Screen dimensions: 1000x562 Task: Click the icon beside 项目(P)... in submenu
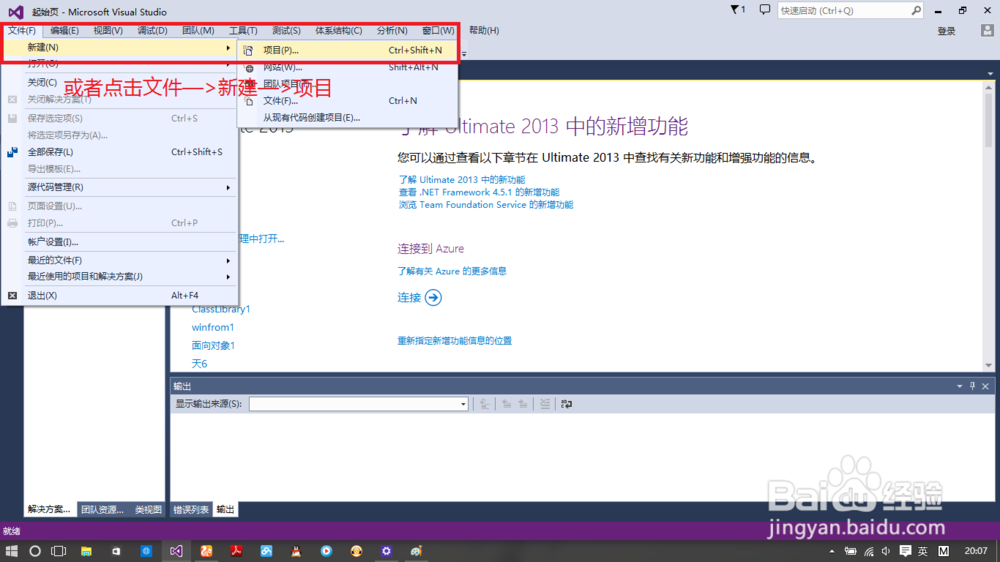[248, 50]
